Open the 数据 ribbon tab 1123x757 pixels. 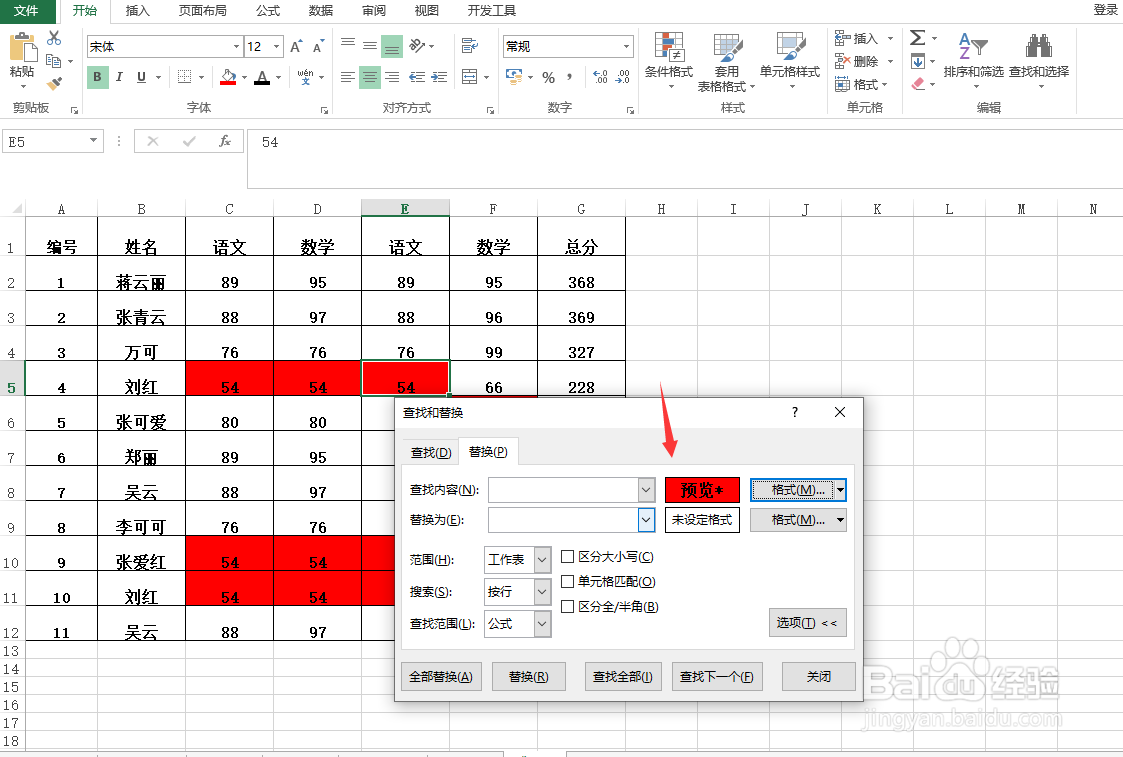pyautogui.click(x=320, y=11)
